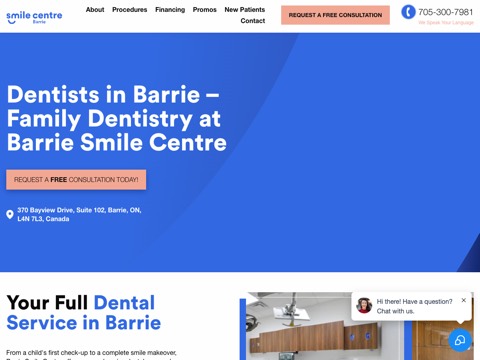The height and width of the screenshot is (360, 480).
Task: Open the chat widget bubble icon
Action: point(460,340)
